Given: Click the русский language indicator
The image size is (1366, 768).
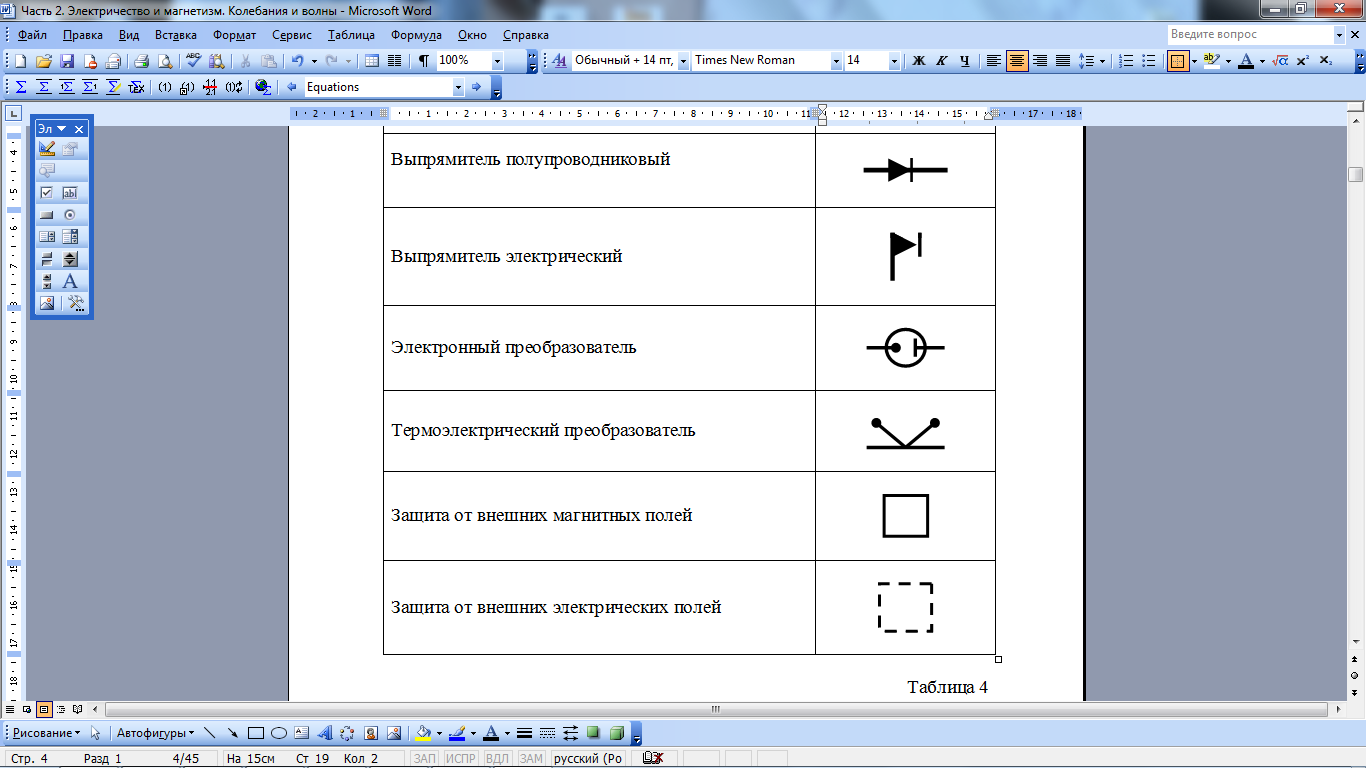Looking at the screenshot, I should tap(588, 758).
